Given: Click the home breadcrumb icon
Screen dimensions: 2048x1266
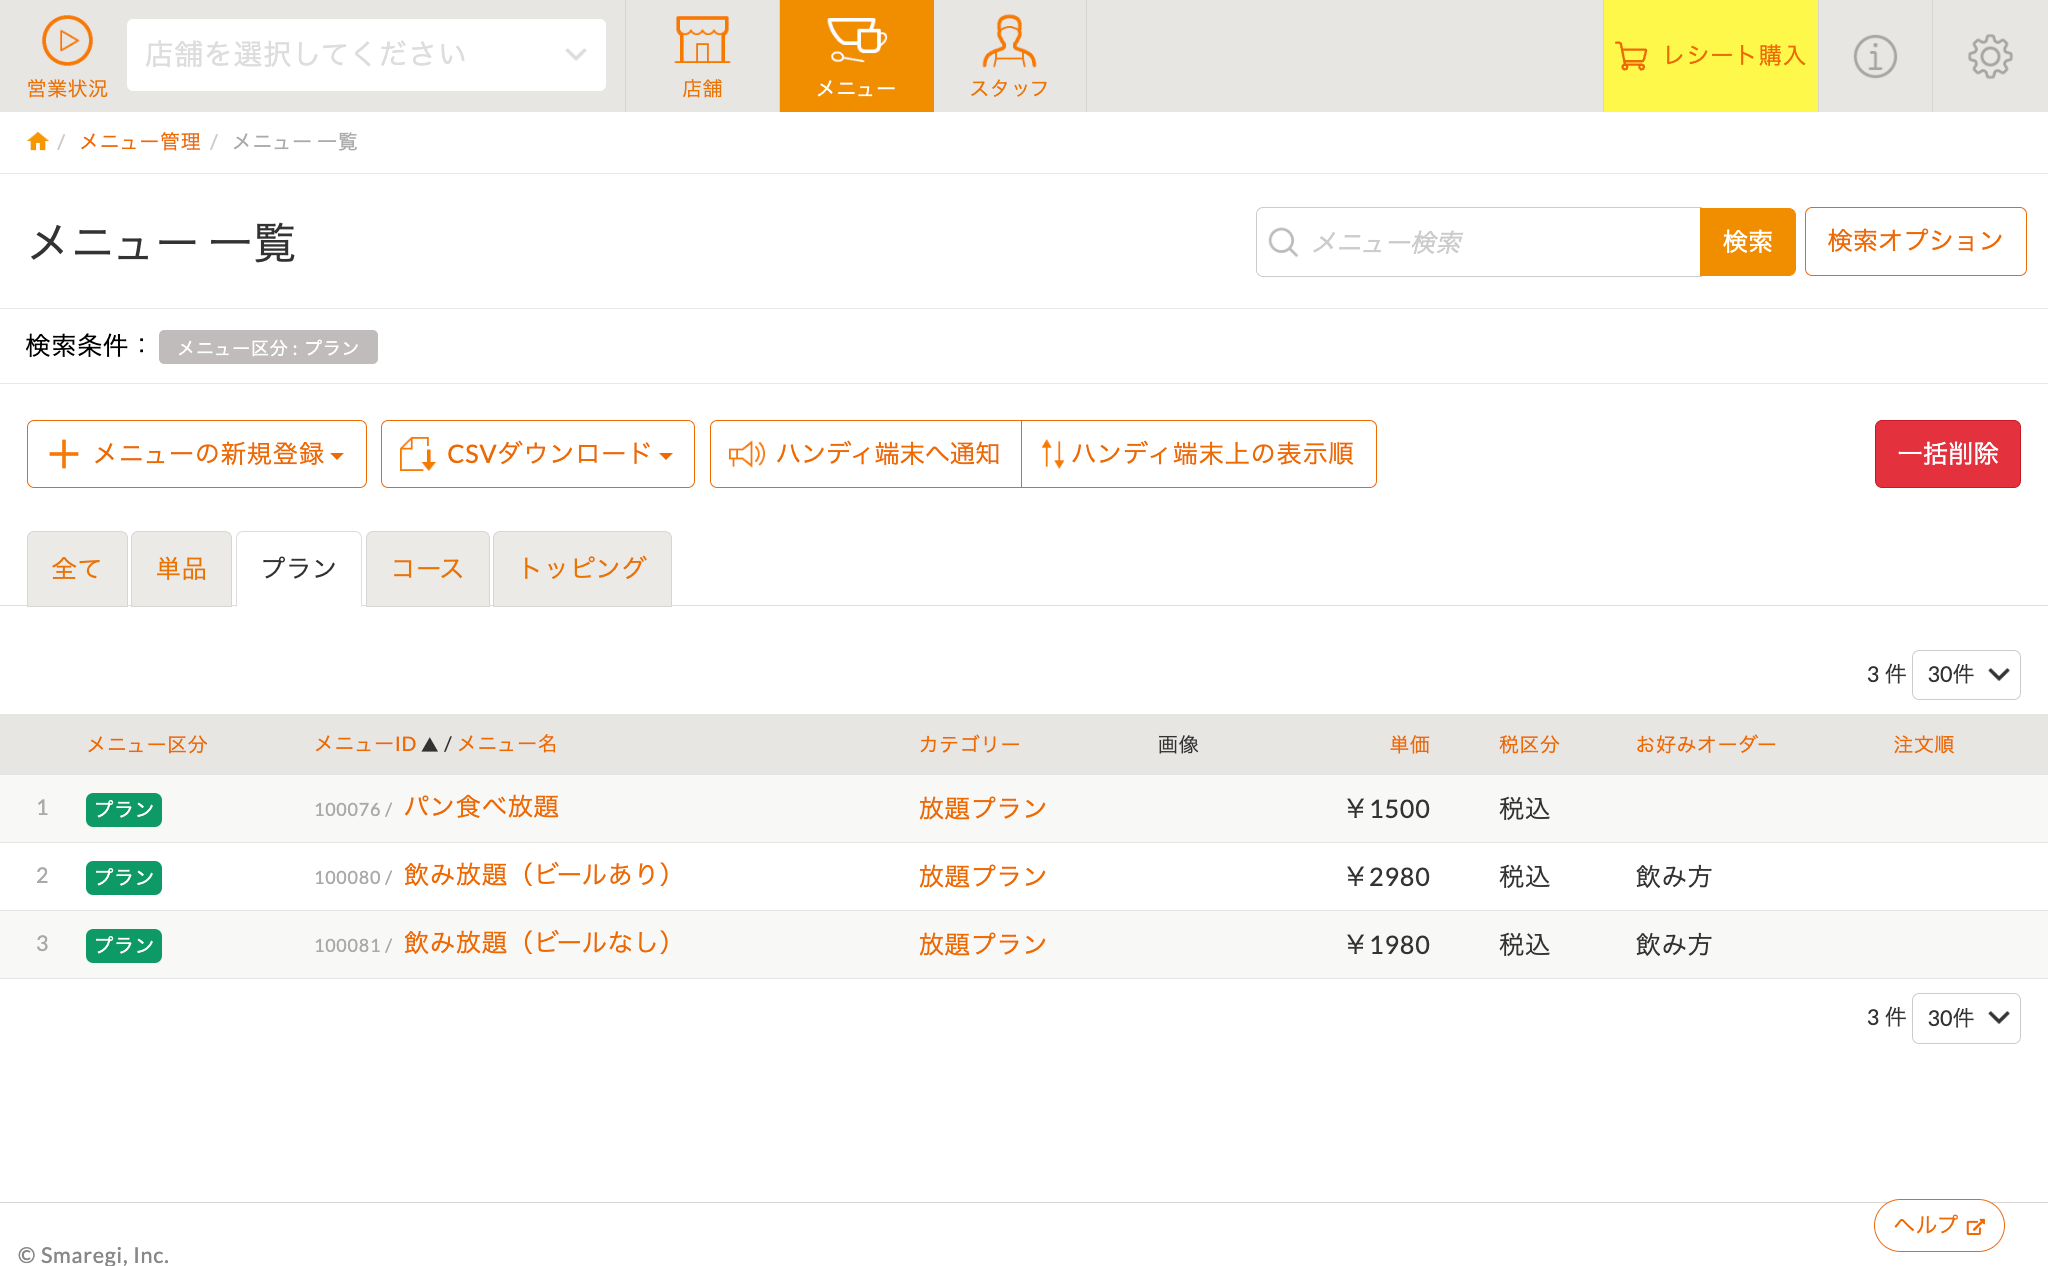Looking at the screenshot, I should point(38,142).
